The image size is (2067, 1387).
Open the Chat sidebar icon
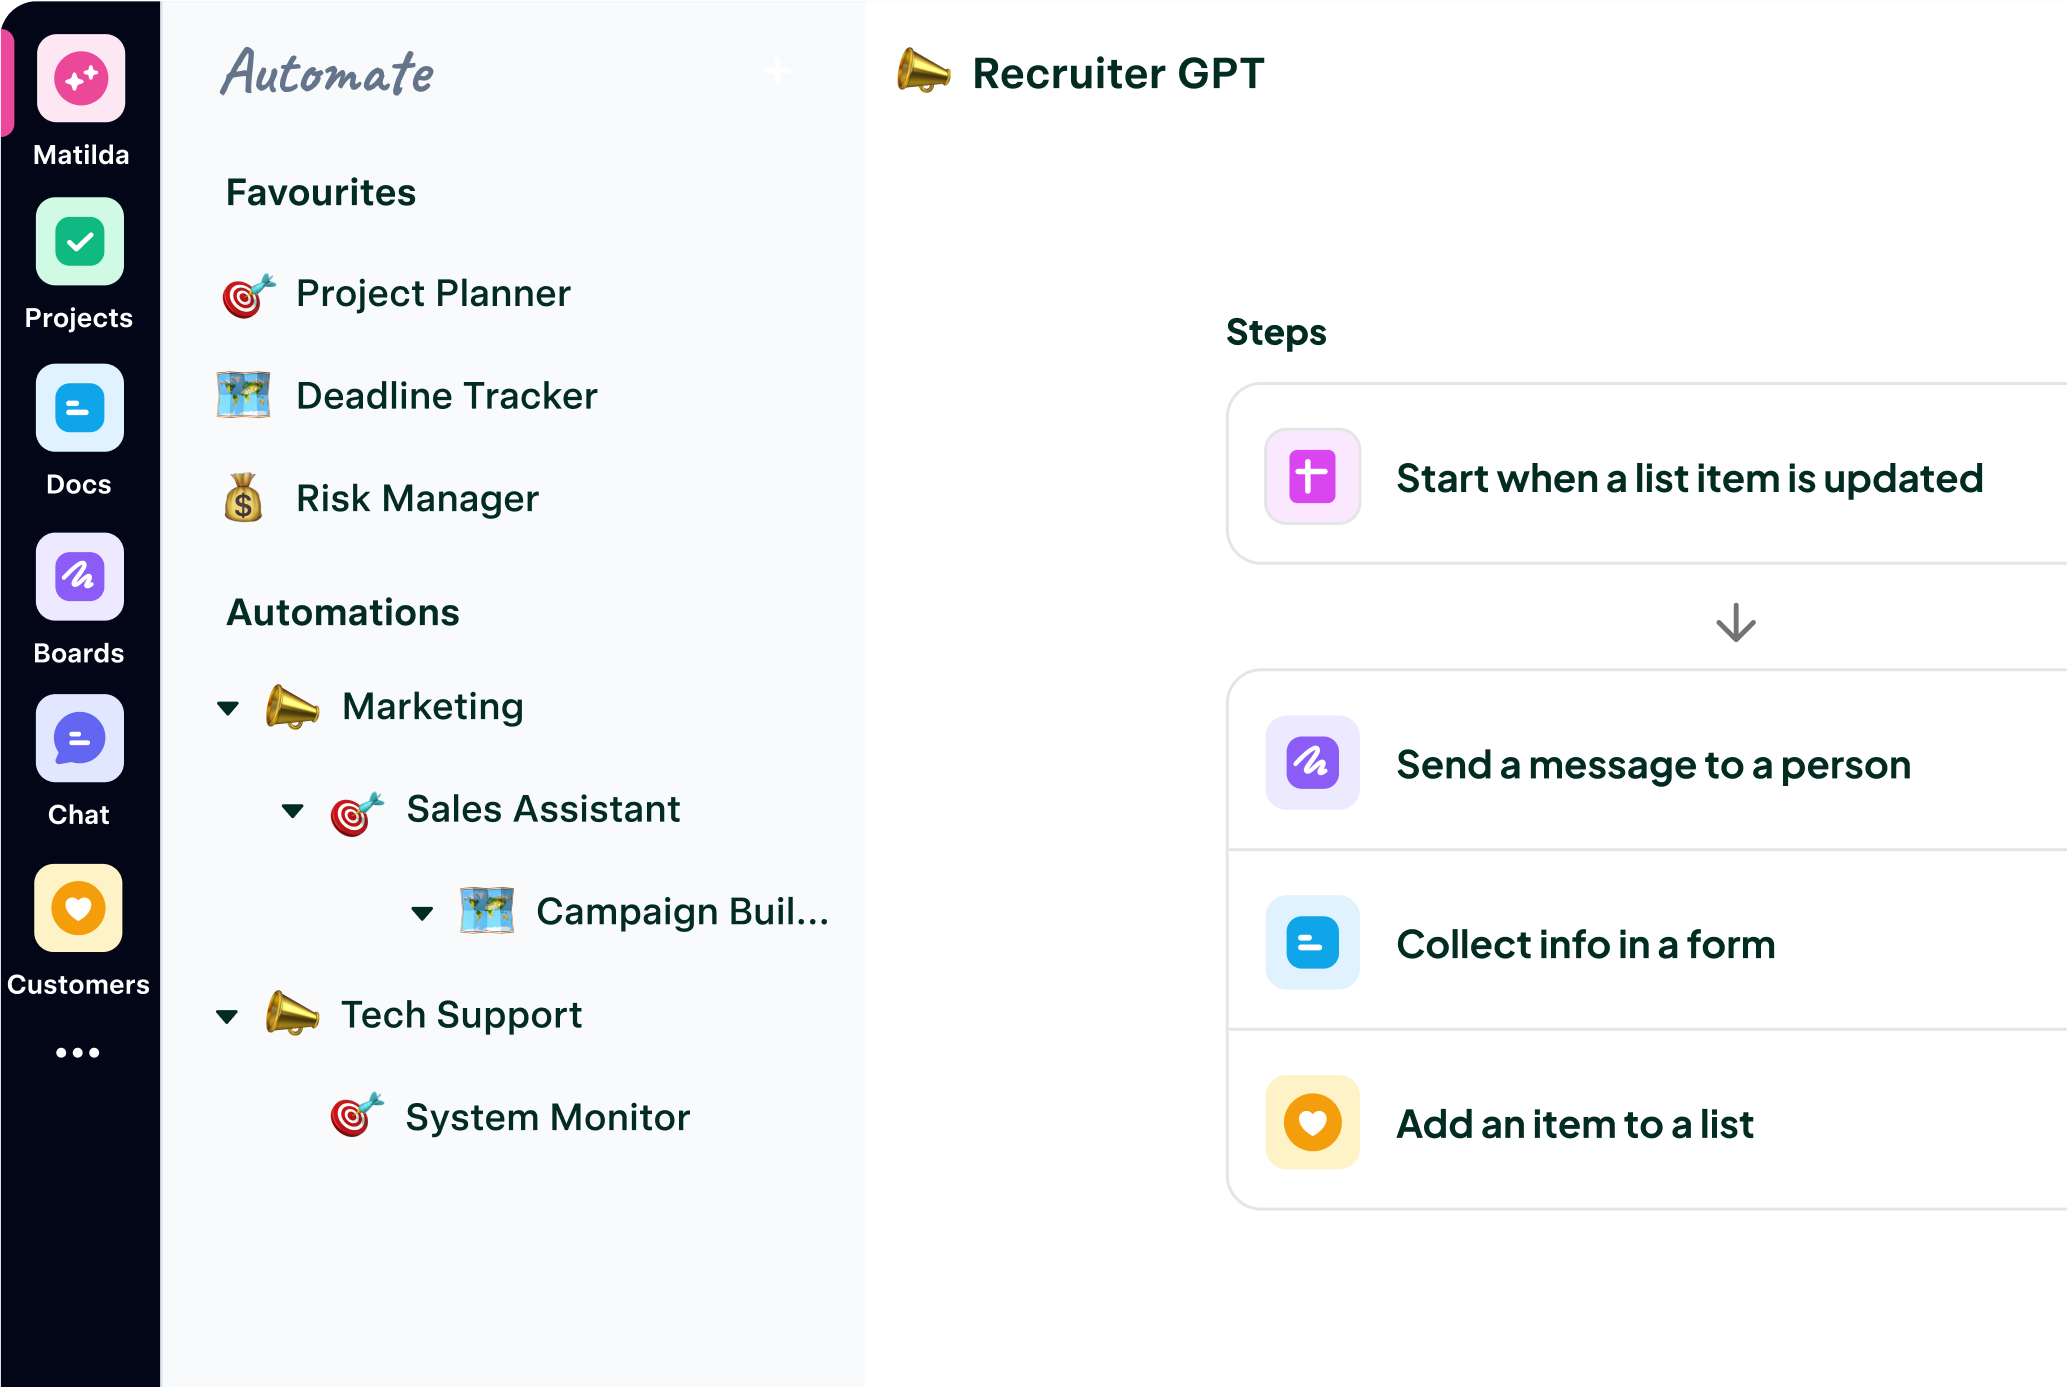(80, 739)
